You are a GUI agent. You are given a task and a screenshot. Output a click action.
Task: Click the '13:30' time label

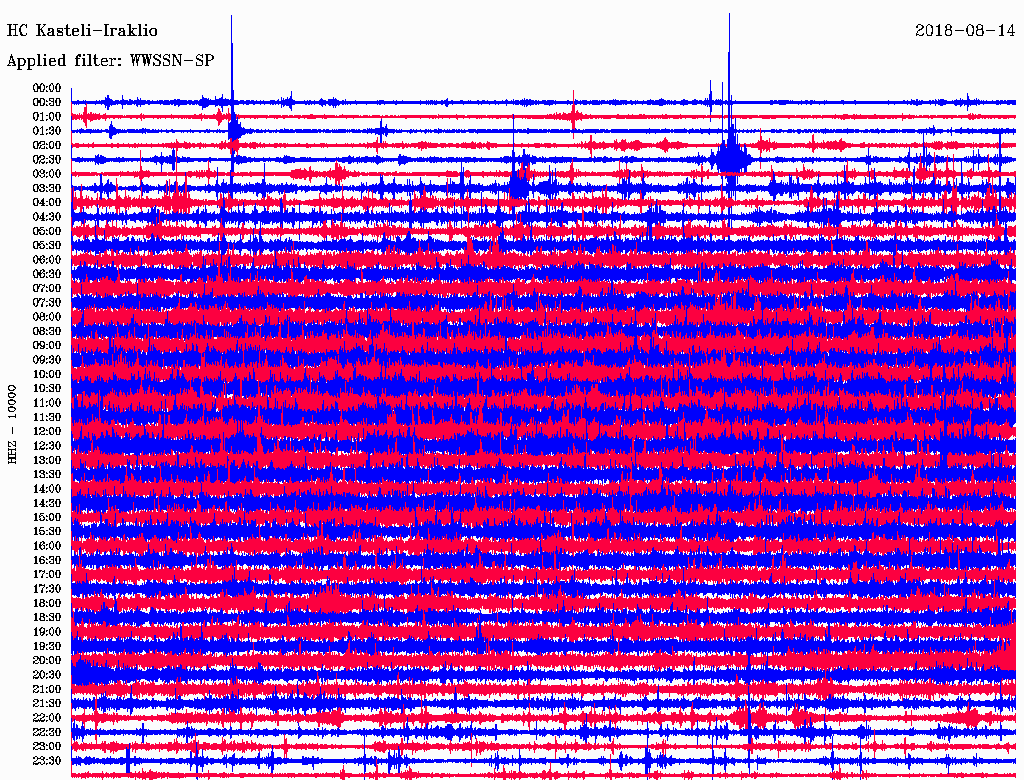pos(47,474)
